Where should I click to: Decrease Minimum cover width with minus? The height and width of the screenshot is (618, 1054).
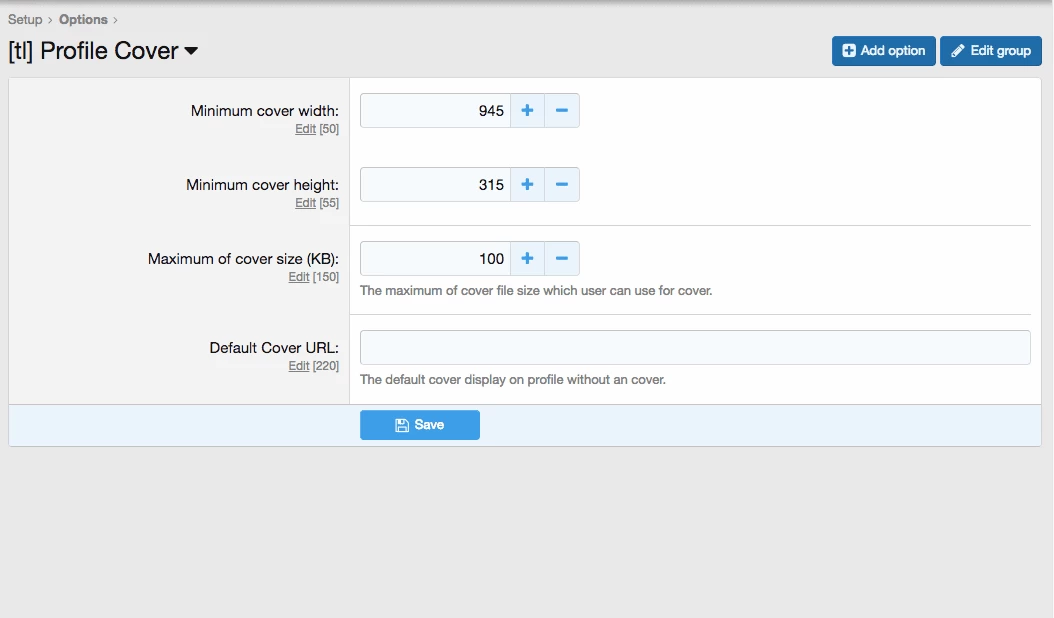(562, 110)
